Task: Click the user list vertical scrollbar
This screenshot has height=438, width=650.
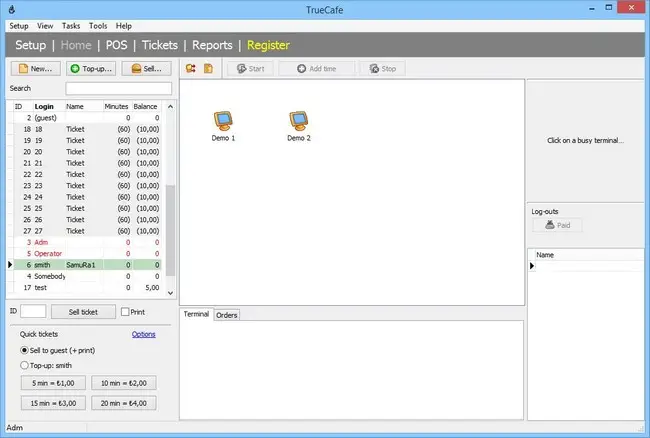Action: coord(170,199)
